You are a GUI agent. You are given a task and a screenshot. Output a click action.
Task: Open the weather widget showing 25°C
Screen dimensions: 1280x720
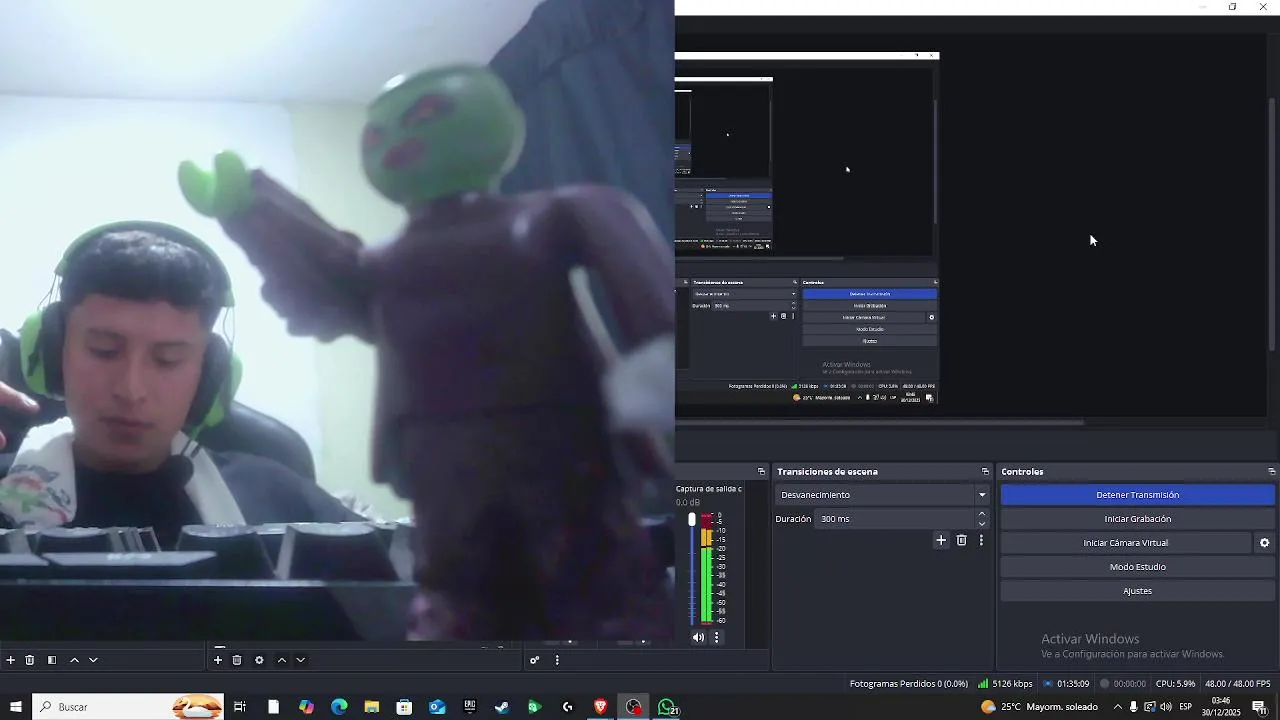[1040, 707]
